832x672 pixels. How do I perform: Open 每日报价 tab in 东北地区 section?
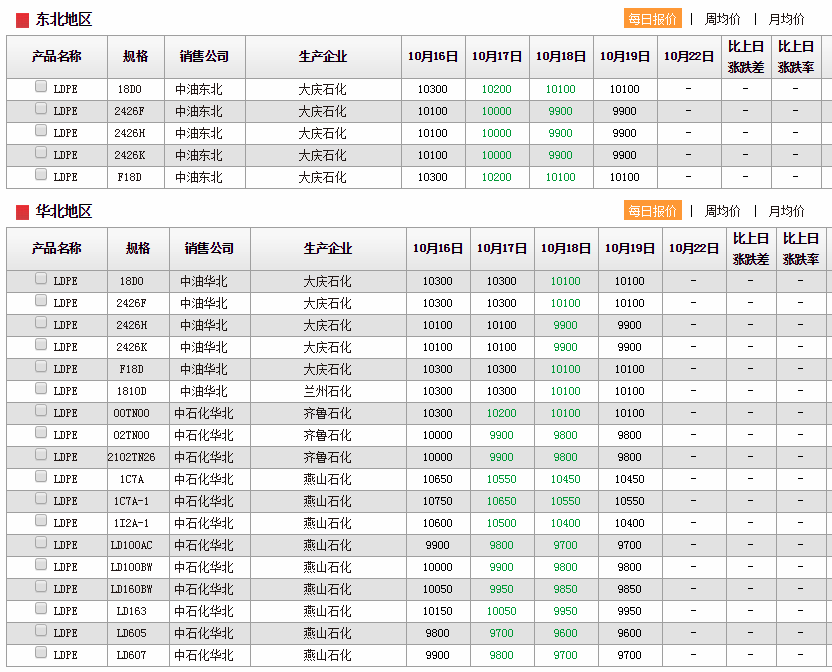pyautogui.click(x=652, y=19)
